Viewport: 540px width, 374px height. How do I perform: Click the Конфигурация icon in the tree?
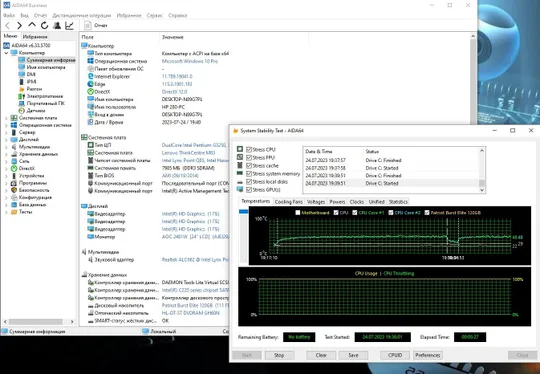click(14, 197)
